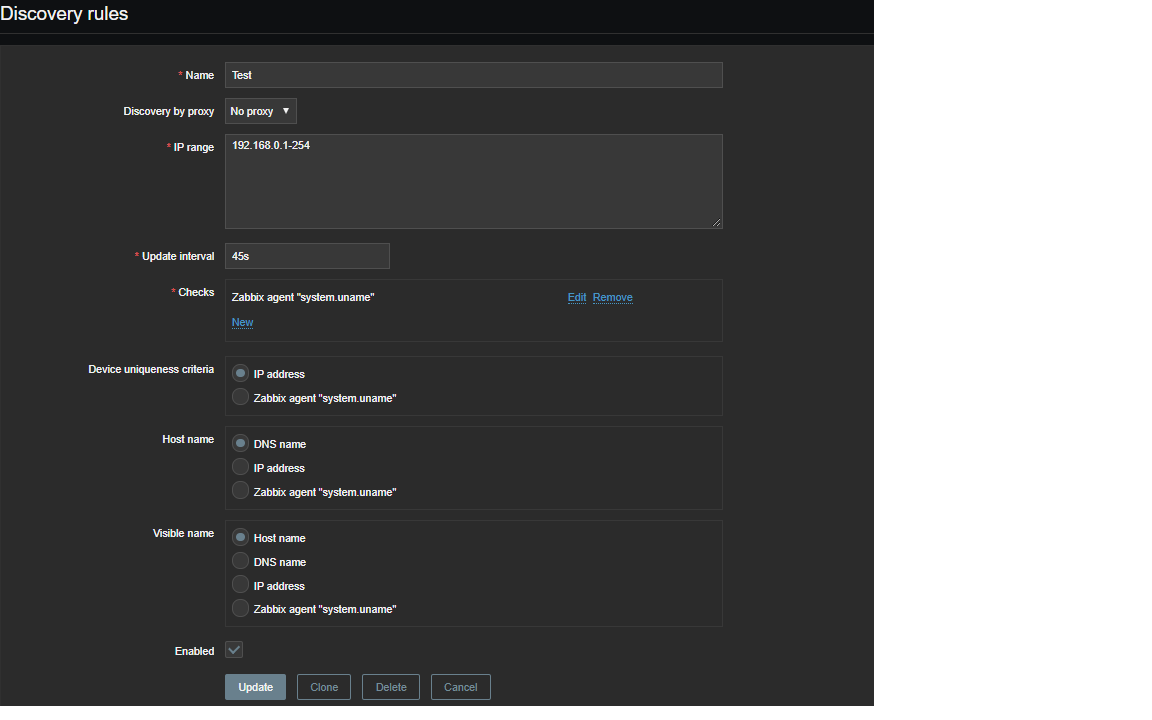Click the Discovery rules page heading

coord(64,14)
